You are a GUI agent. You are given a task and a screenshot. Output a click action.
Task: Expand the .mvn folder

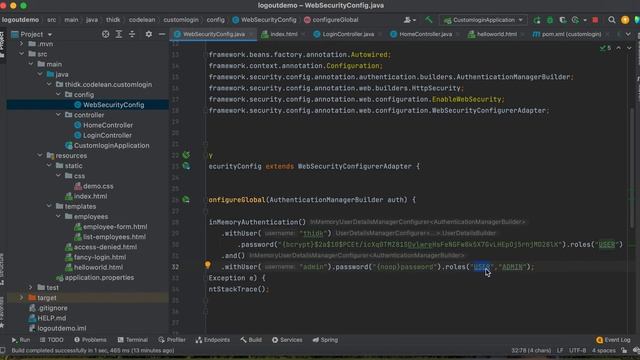(x=22, y=44)
